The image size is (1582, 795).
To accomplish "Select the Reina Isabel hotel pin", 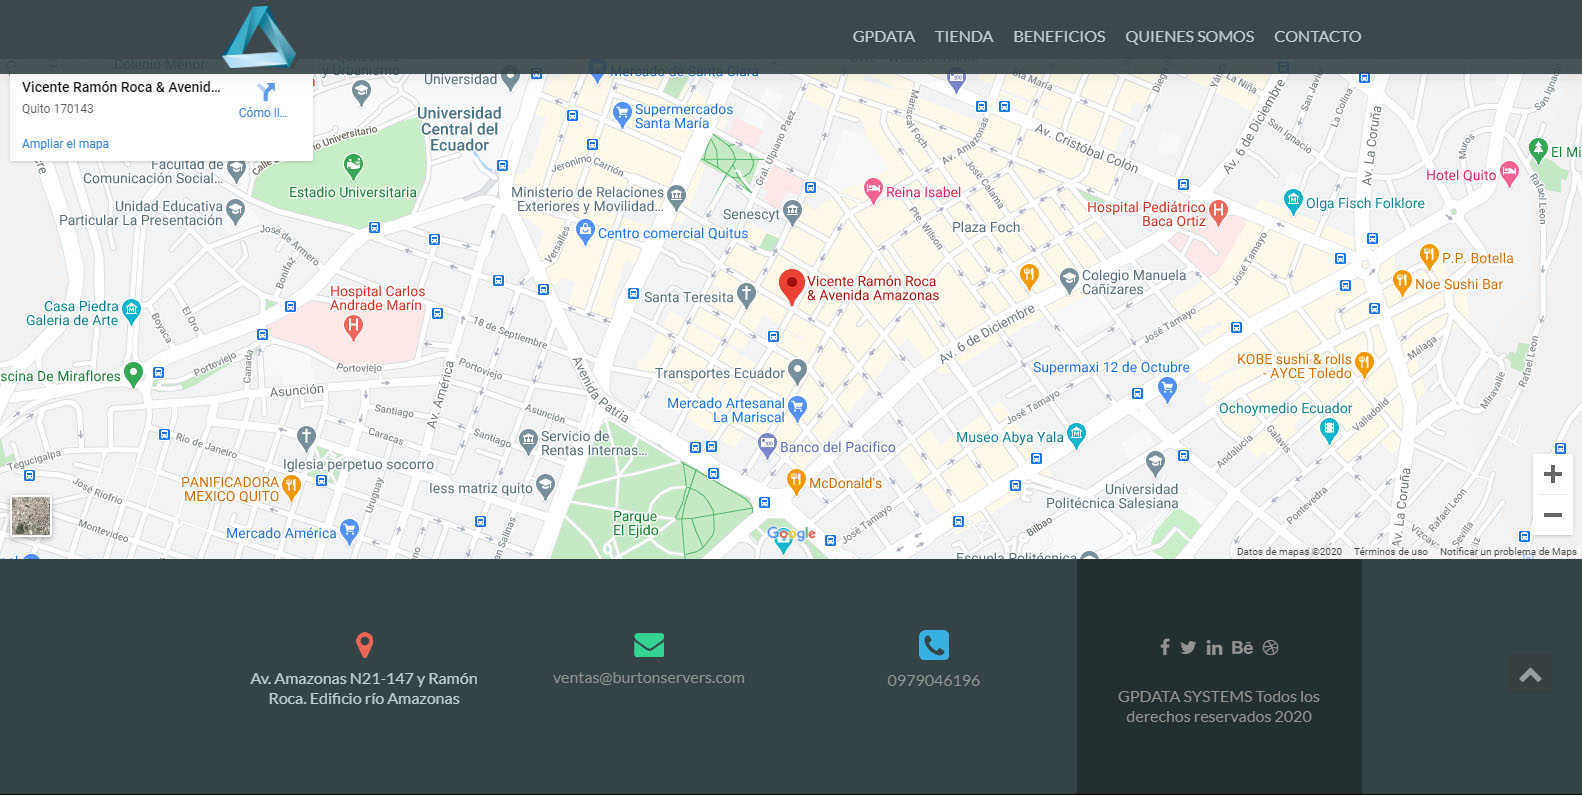I will pyautogui.click(x=873, y=190).
